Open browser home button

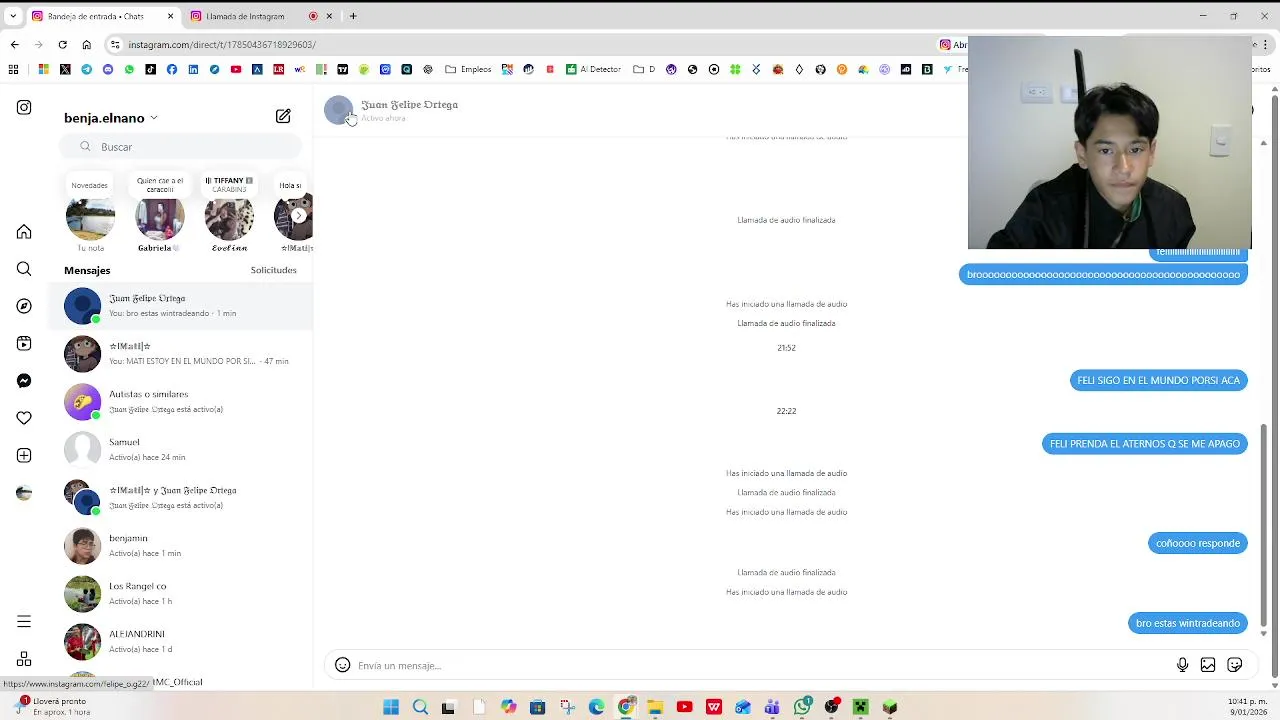click(x=86, y=44)
